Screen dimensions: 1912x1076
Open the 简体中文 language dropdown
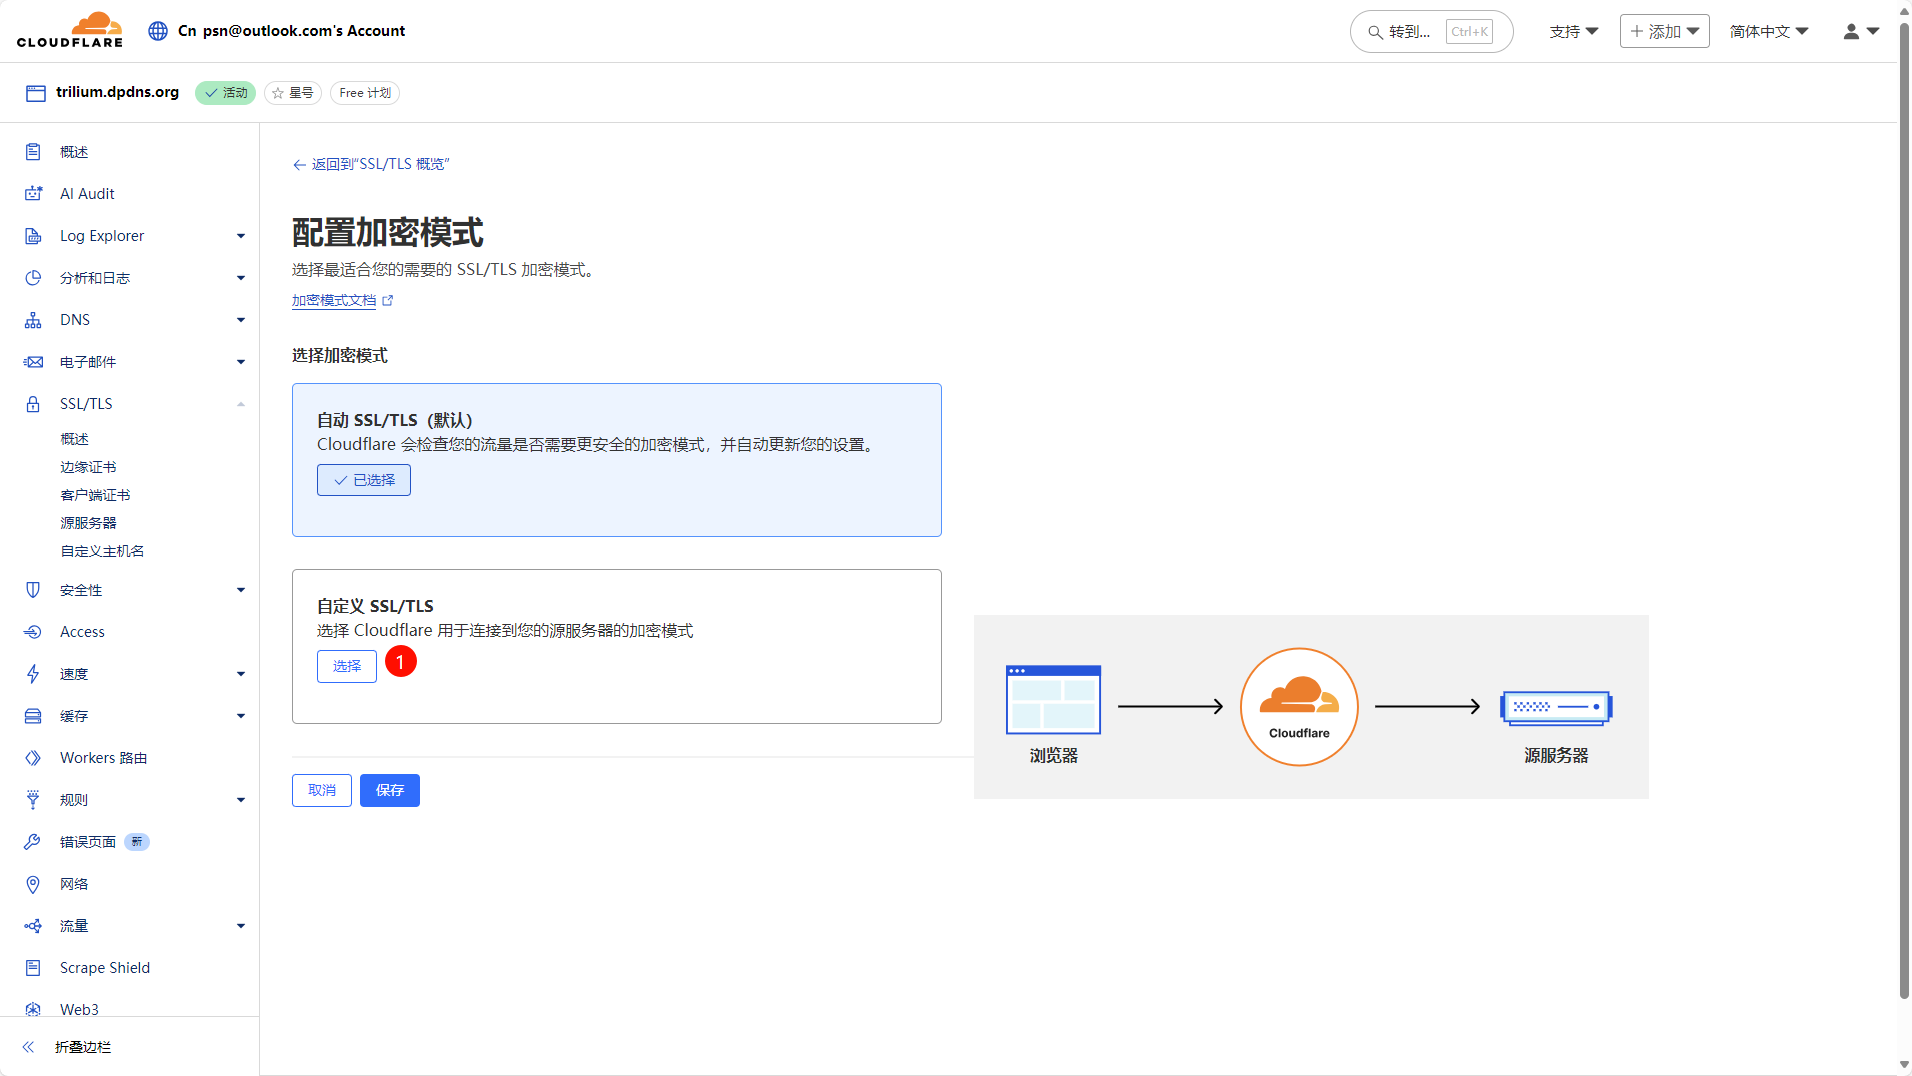(x=1769, y=32)
